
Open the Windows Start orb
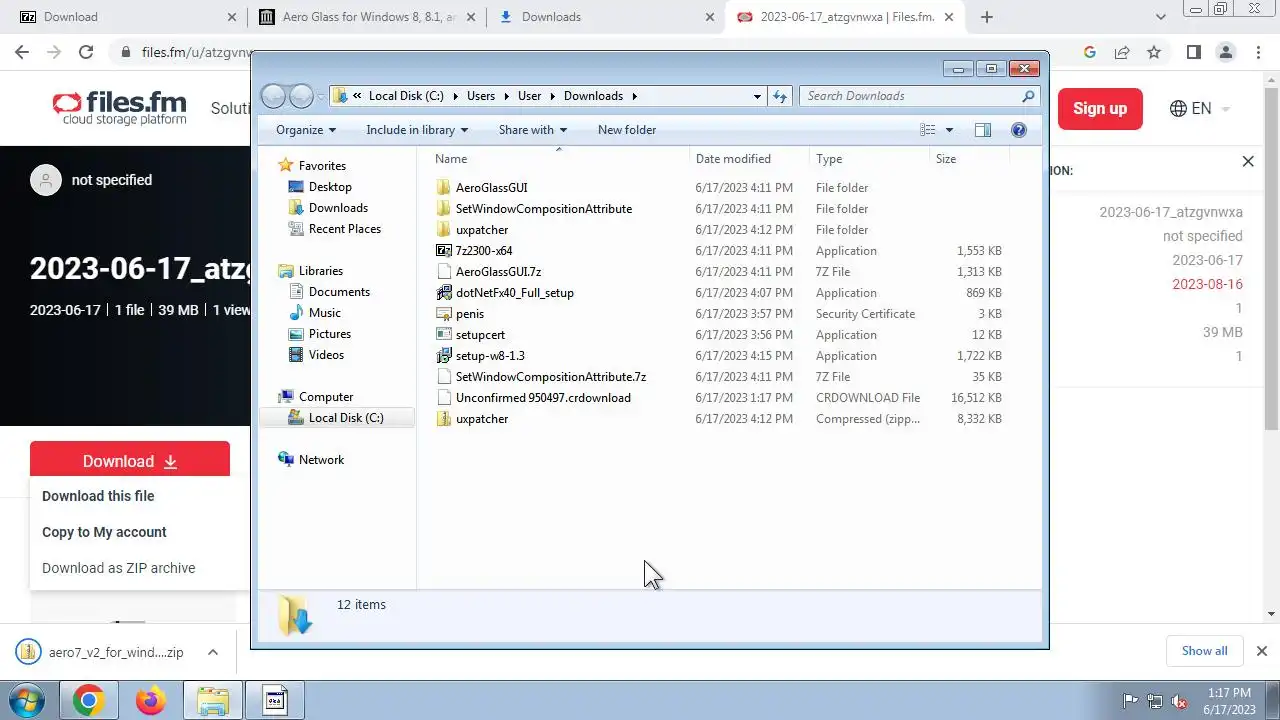(x=27, y=700)
